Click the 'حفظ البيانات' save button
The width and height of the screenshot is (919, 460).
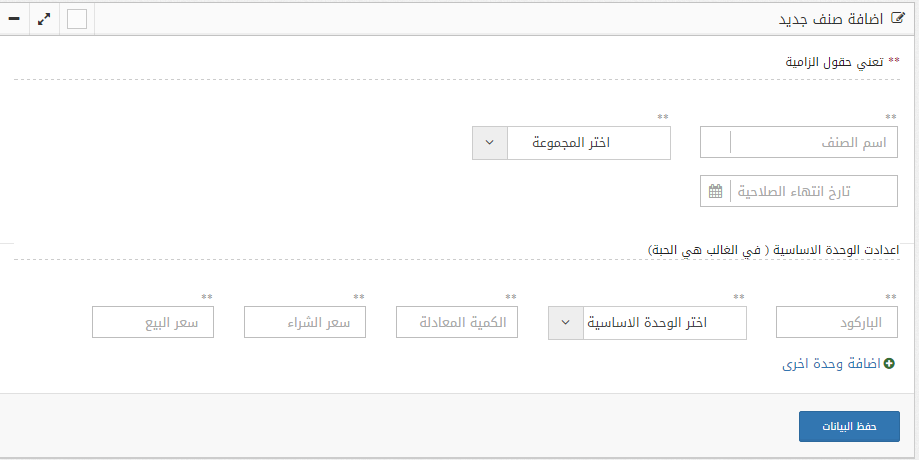pos(849,426)
